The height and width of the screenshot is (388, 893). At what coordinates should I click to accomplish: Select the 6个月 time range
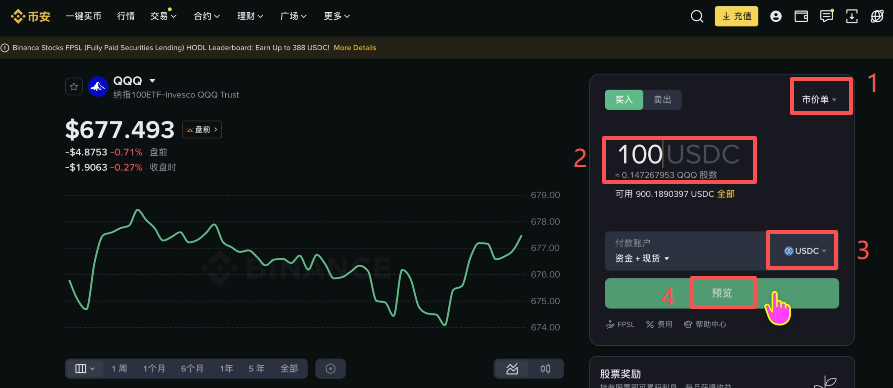[x=192, y=369]
